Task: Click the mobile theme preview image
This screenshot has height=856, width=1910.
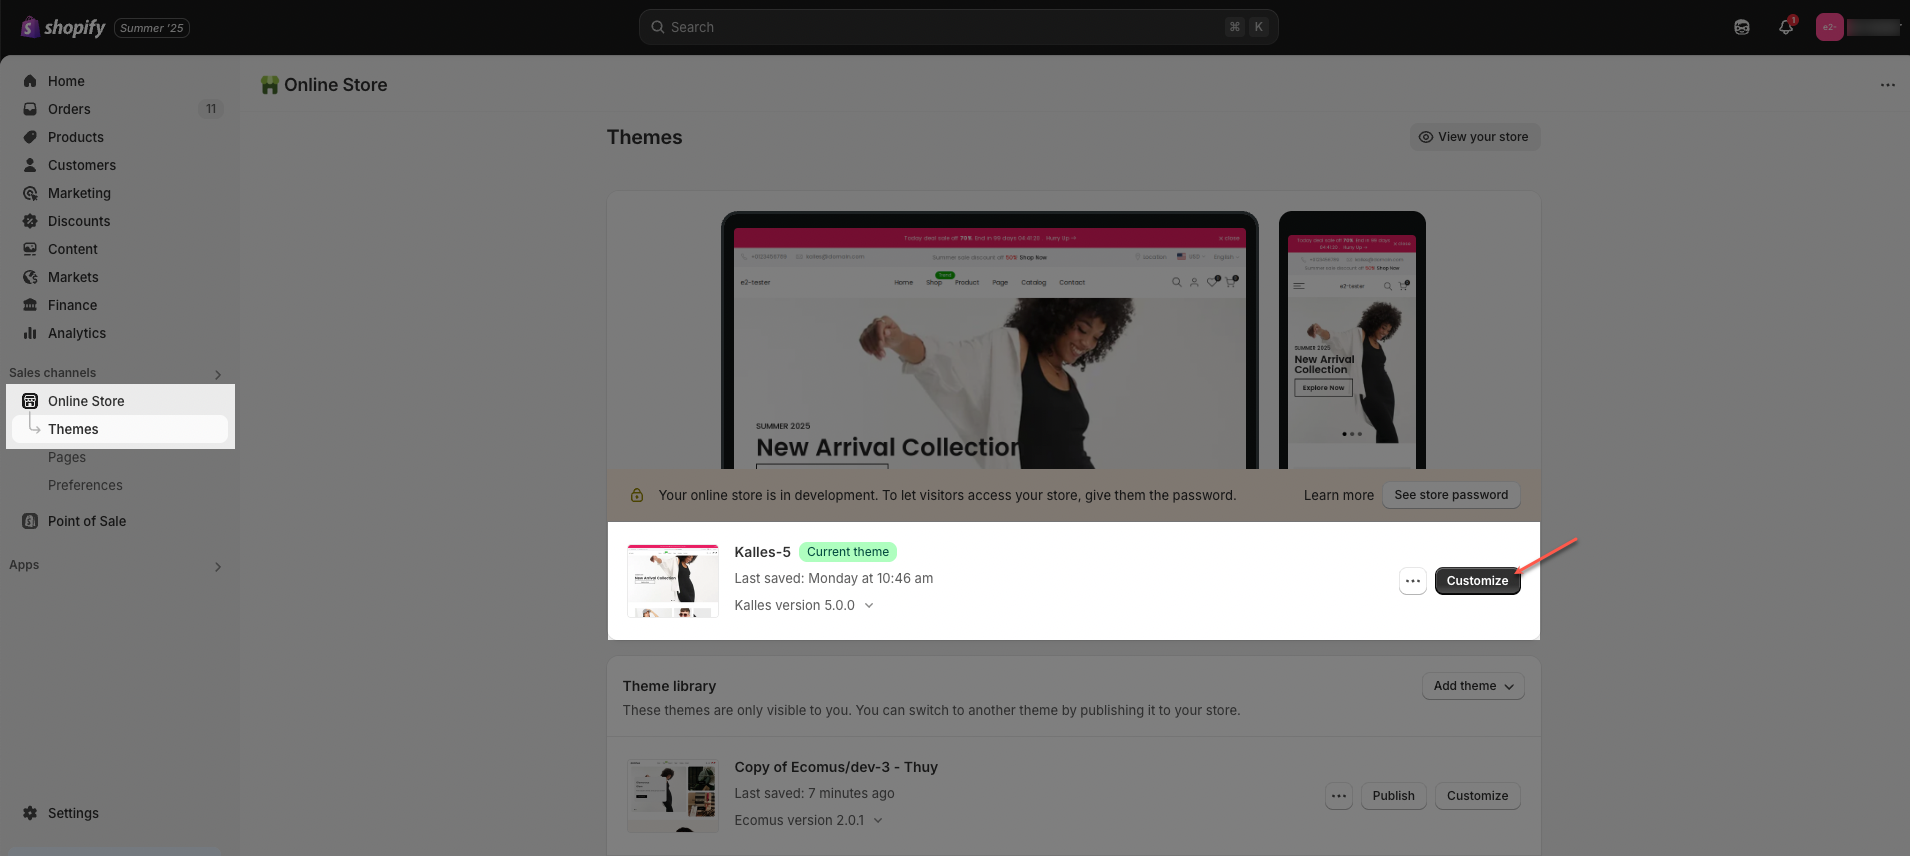Action: tap(1352, 340)
